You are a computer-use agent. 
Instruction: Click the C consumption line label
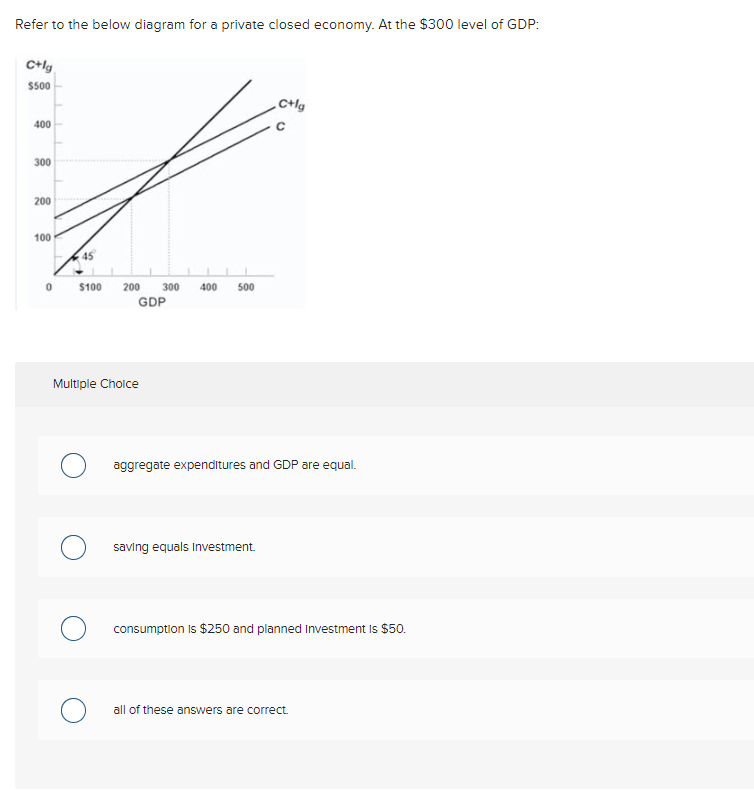tap(280, 126)
